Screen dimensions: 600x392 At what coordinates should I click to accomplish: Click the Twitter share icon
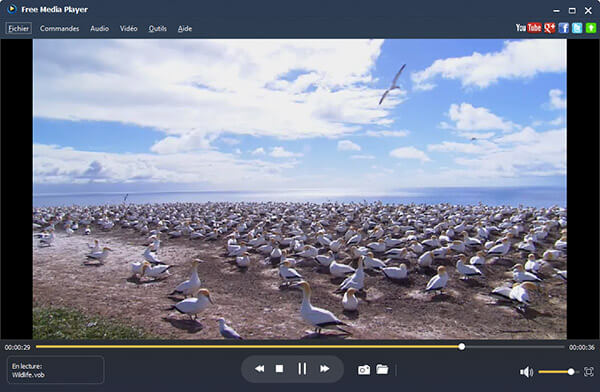pyautogui.click(x=577, y=28)
